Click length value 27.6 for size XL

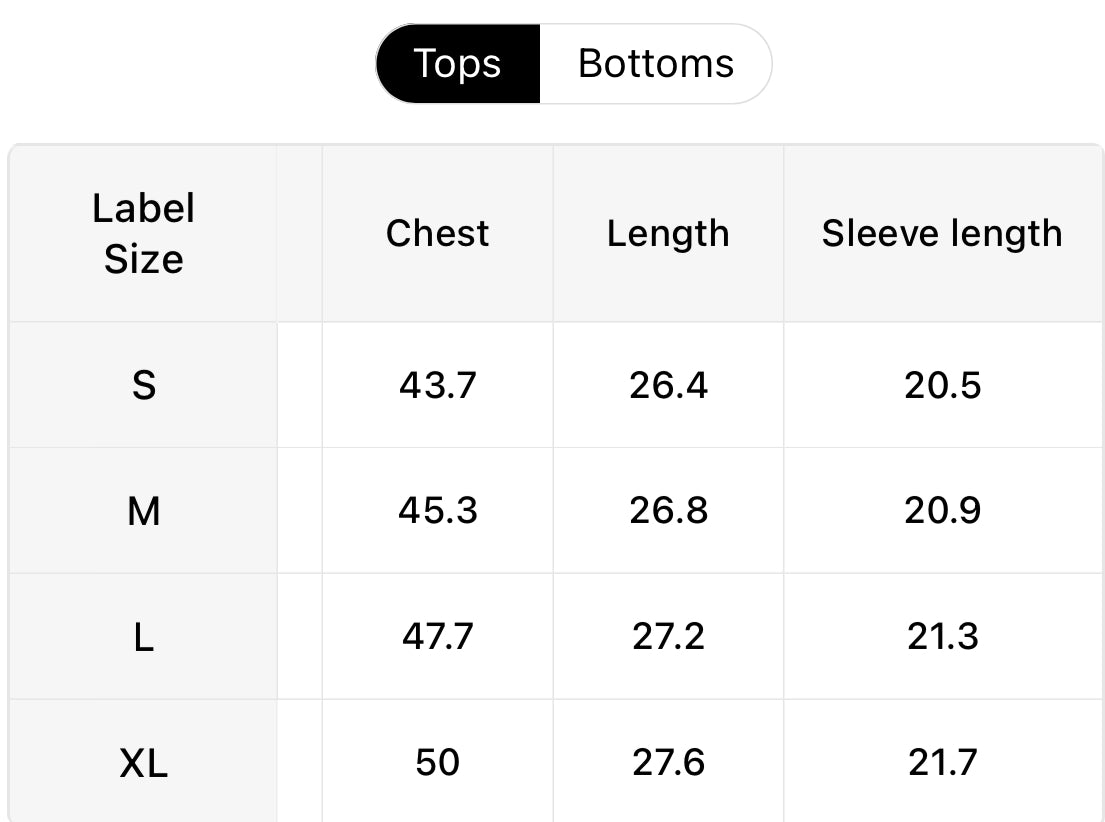(x=668, y=762)
